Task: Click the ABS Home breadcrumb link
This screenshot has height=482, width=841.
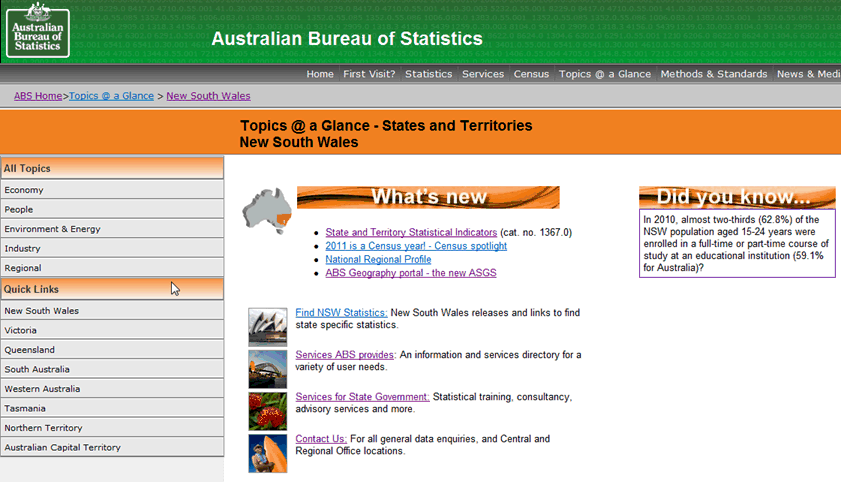Action: click(38, 96)
